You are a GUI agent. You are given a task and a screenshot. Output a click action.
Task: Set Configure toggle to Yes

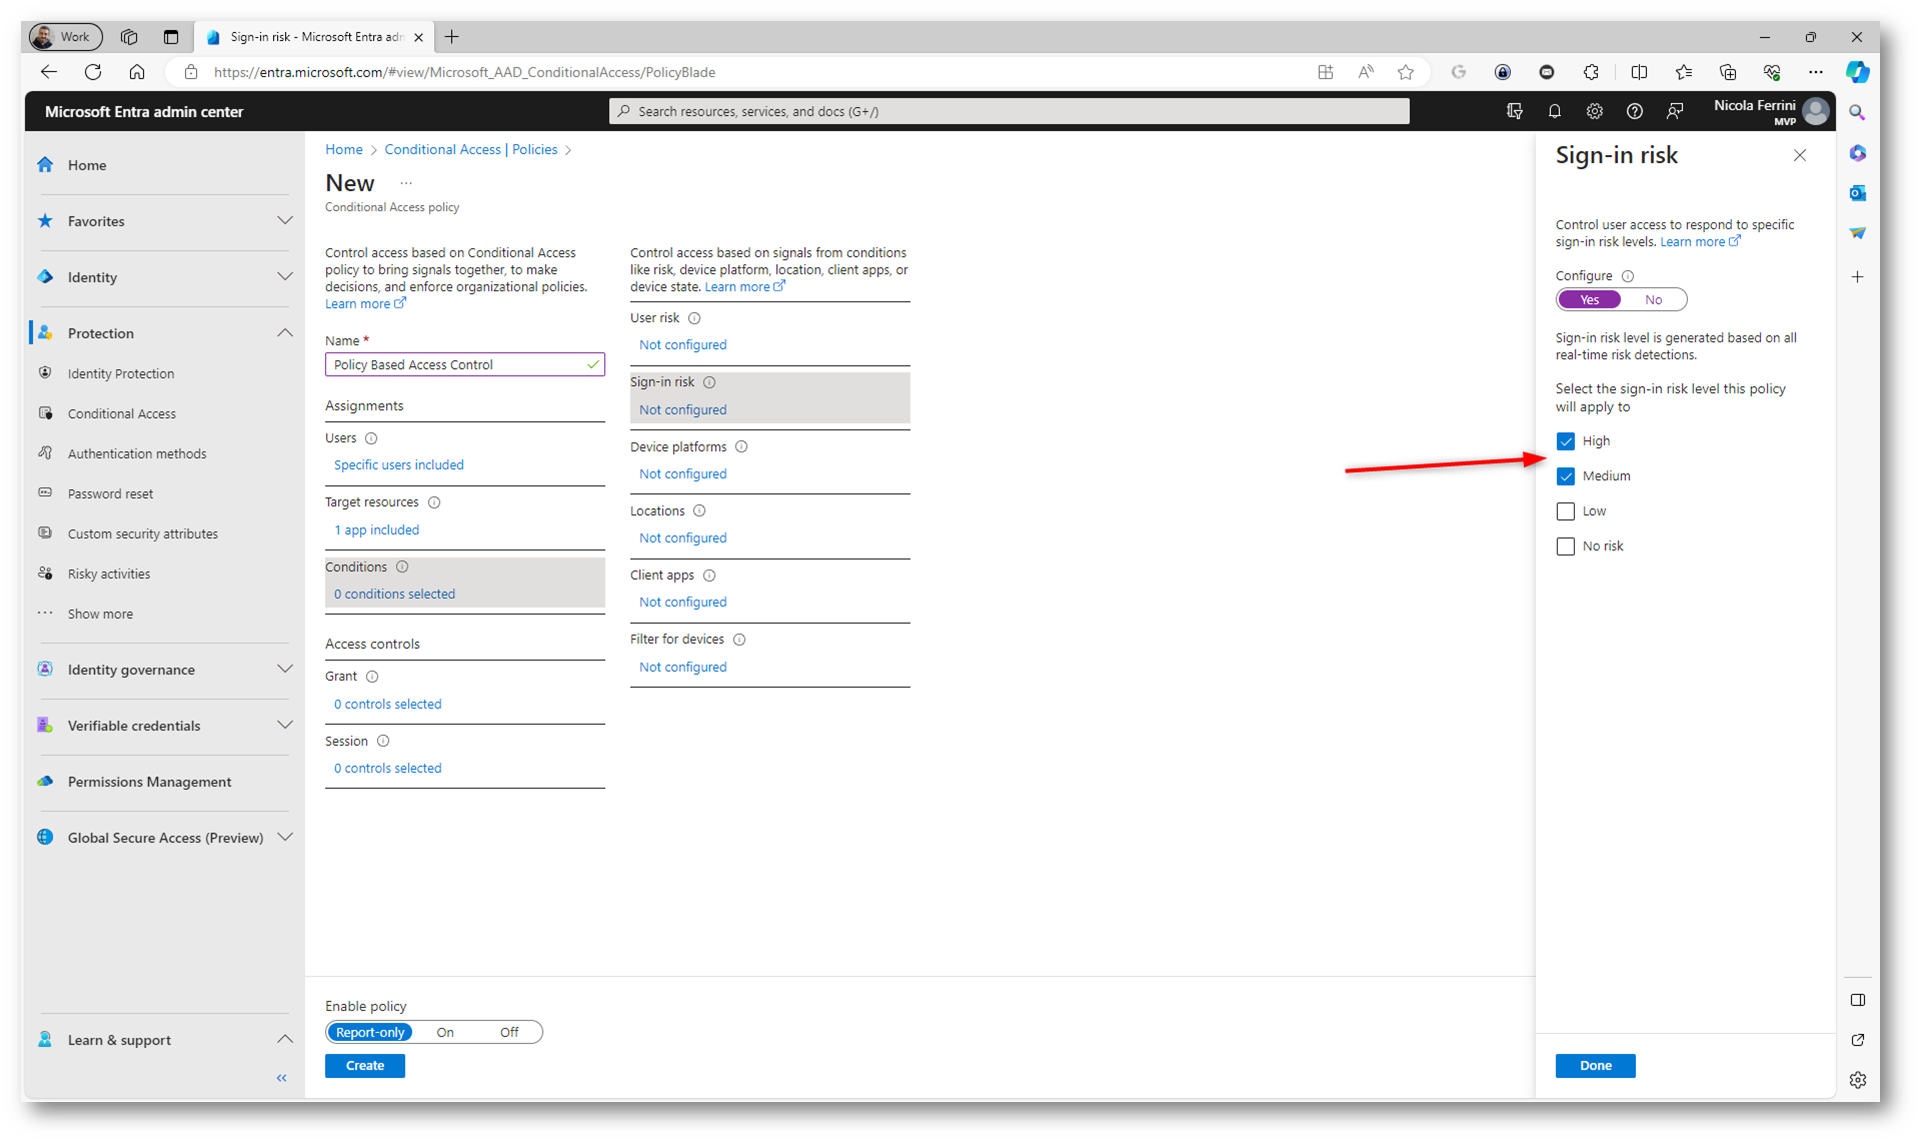pyautogui.click(x=1589, y=300)
